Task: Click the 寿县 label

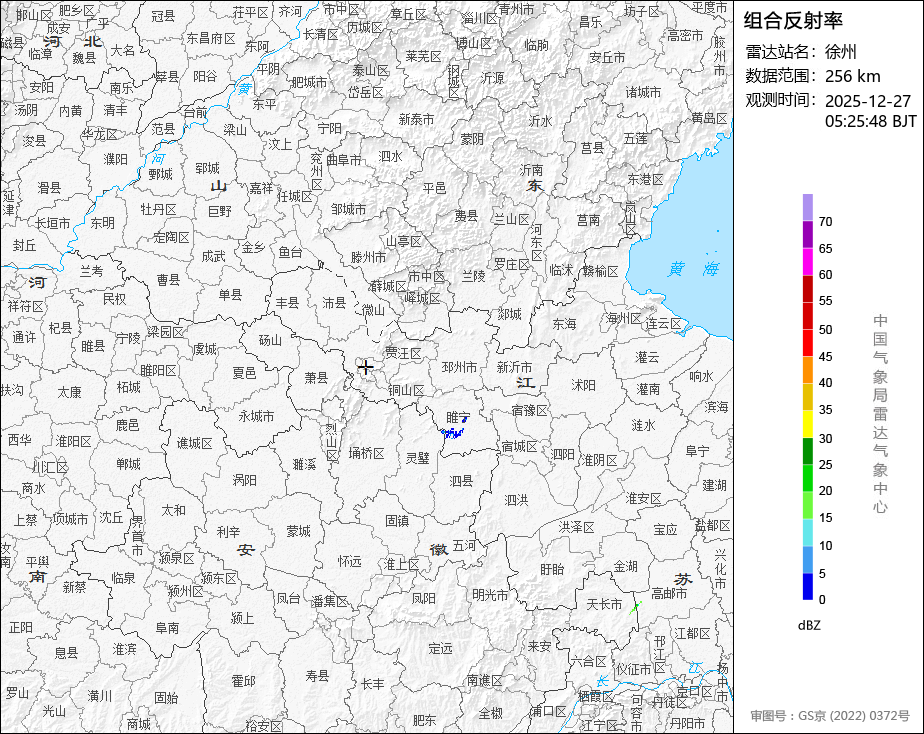Action: click(317, 676)
